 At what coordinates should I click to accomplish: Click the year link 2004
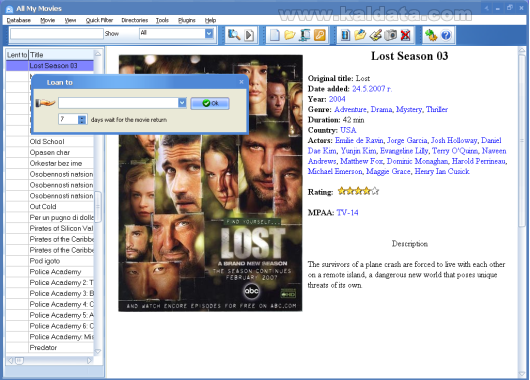[337, 99]
